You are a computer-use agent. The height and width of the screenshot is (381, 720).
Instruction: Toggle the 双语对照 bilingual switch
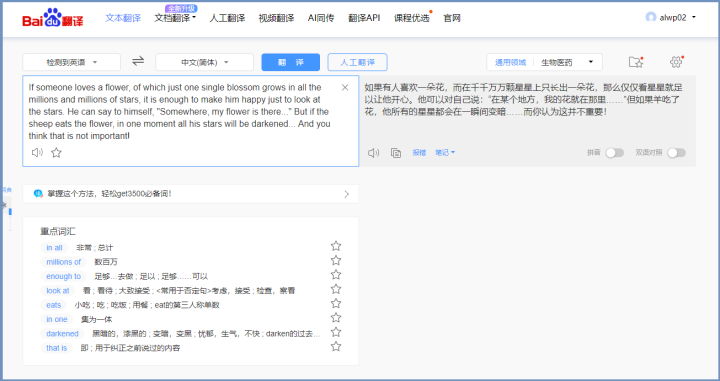676,153
